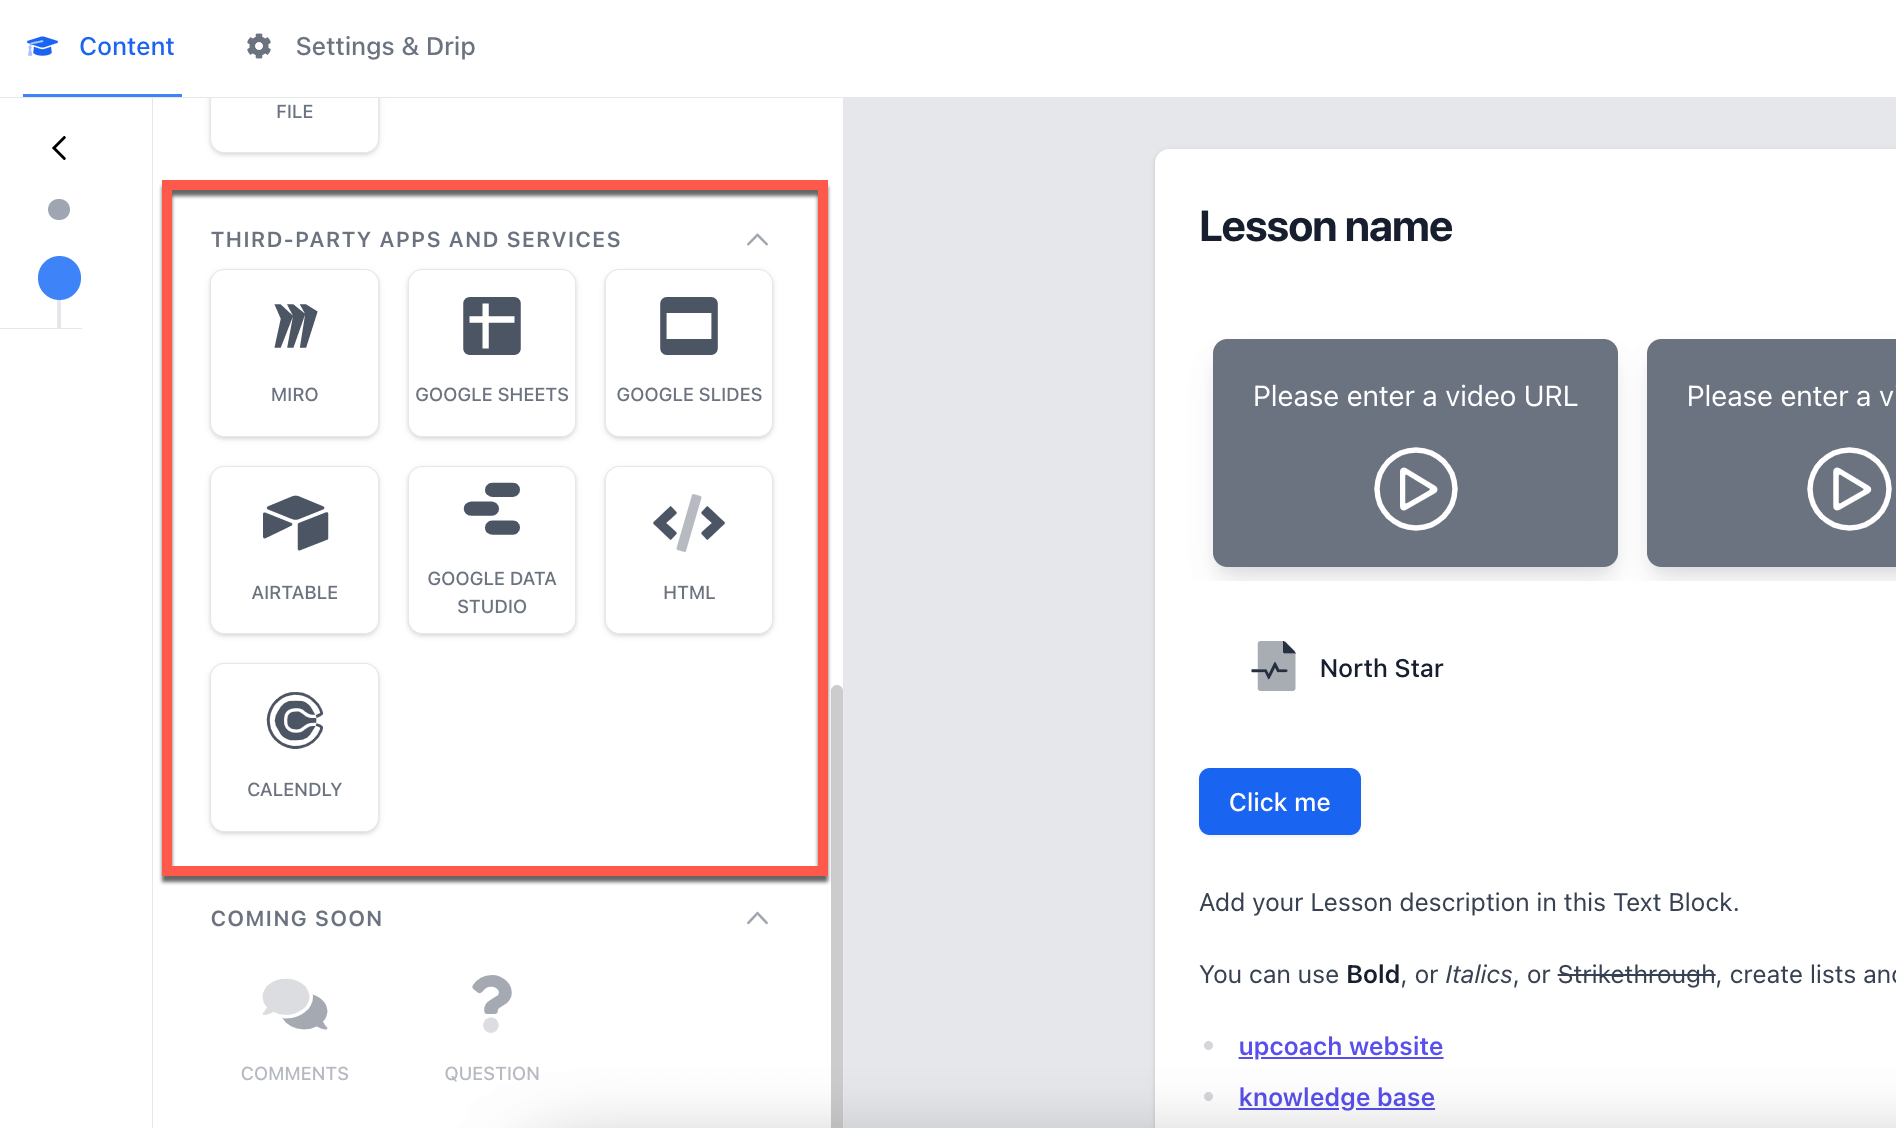This screenshot has height=1128, width=1896.
Task: Insert a Calendly block
Action: 294,746
